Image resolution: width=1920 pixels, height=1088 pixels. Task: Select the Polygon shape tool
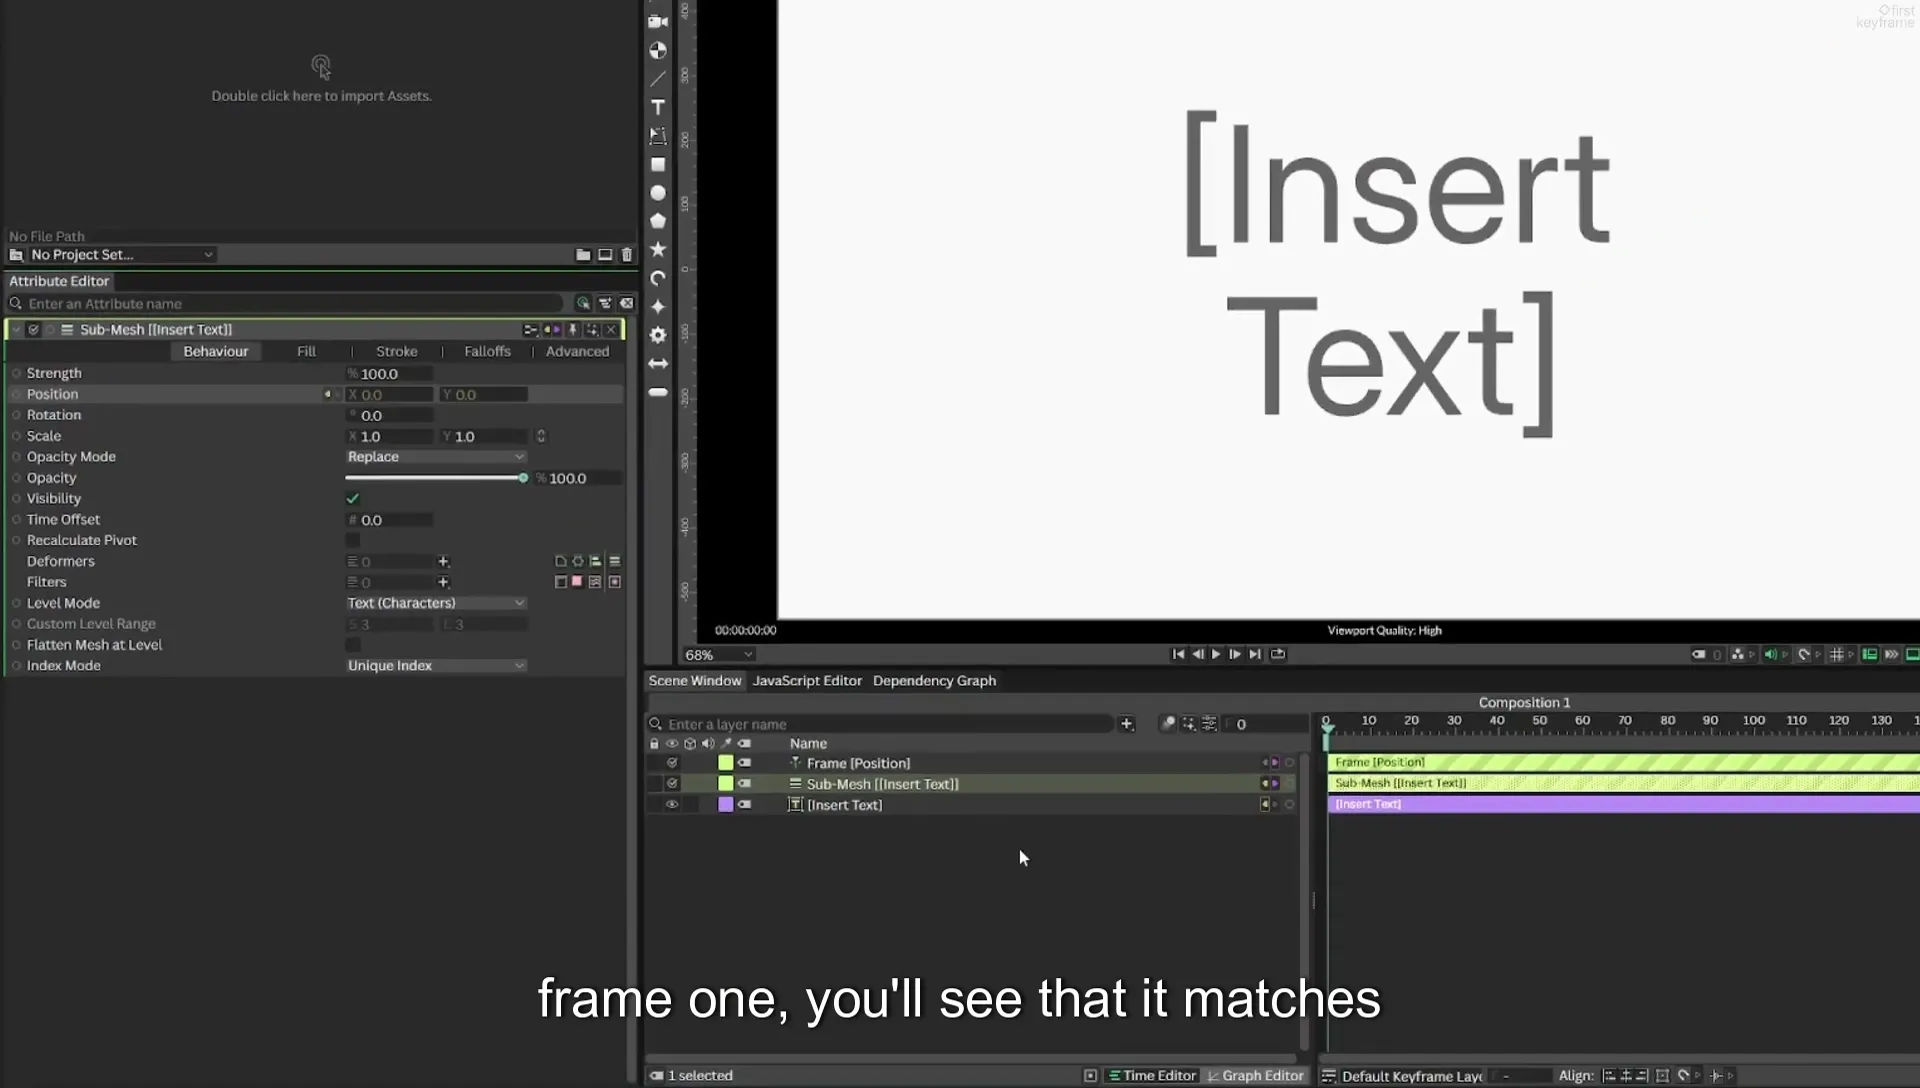coord(658,221)
